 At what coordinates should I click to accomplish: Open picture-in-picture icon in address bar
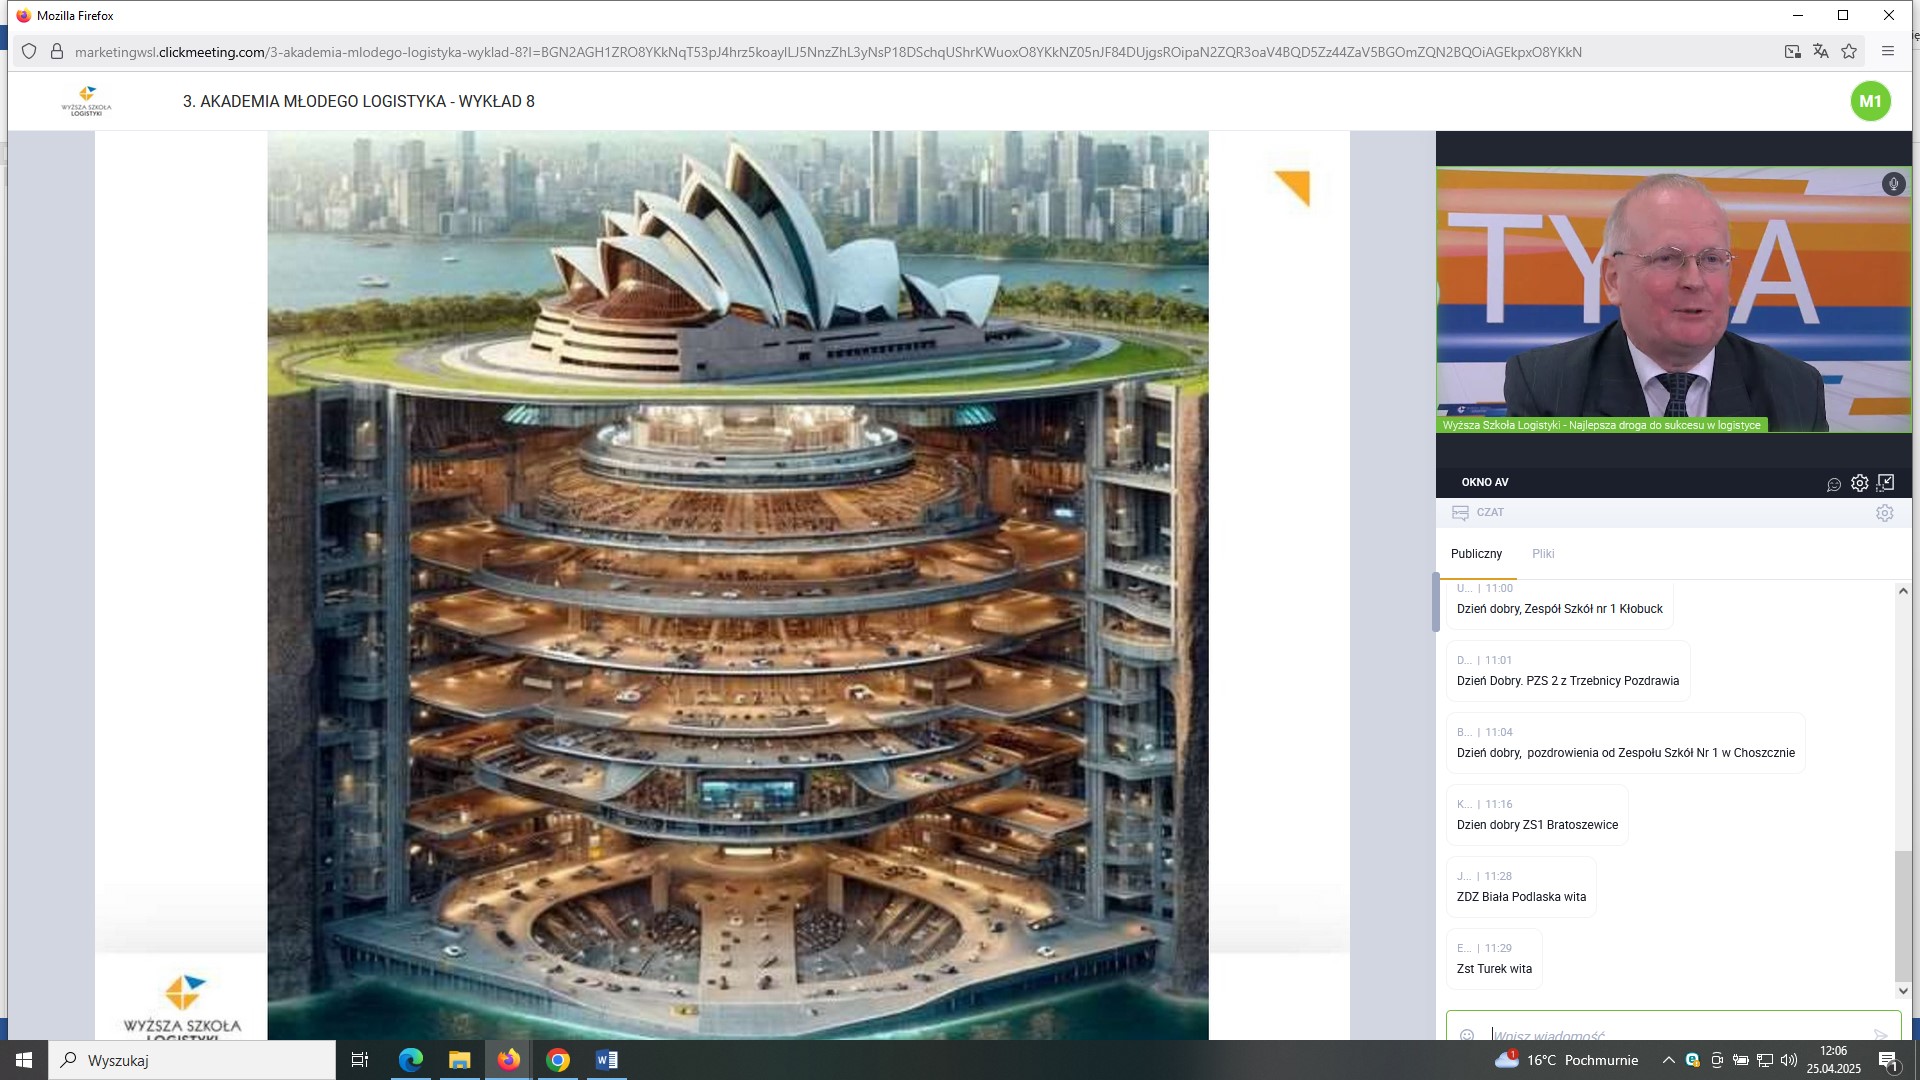point(1793,52)
